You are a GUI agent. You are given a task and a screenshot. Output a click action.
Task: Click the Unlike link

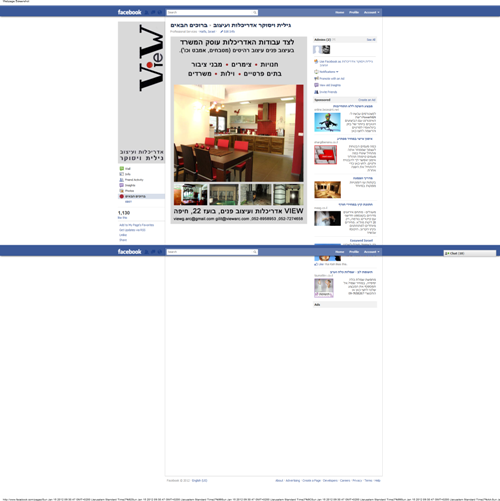(x=123, y=235)
